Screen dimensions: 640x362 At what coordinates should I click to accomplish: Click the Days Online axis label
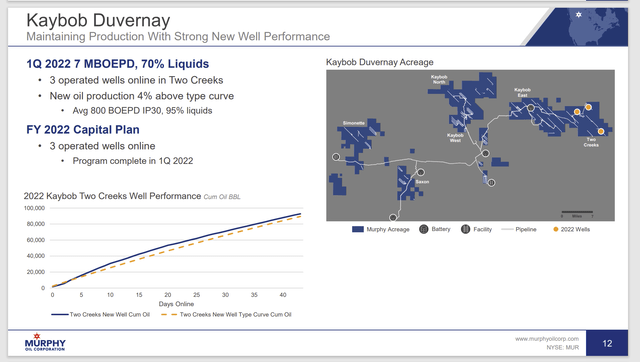coord(176,304)
